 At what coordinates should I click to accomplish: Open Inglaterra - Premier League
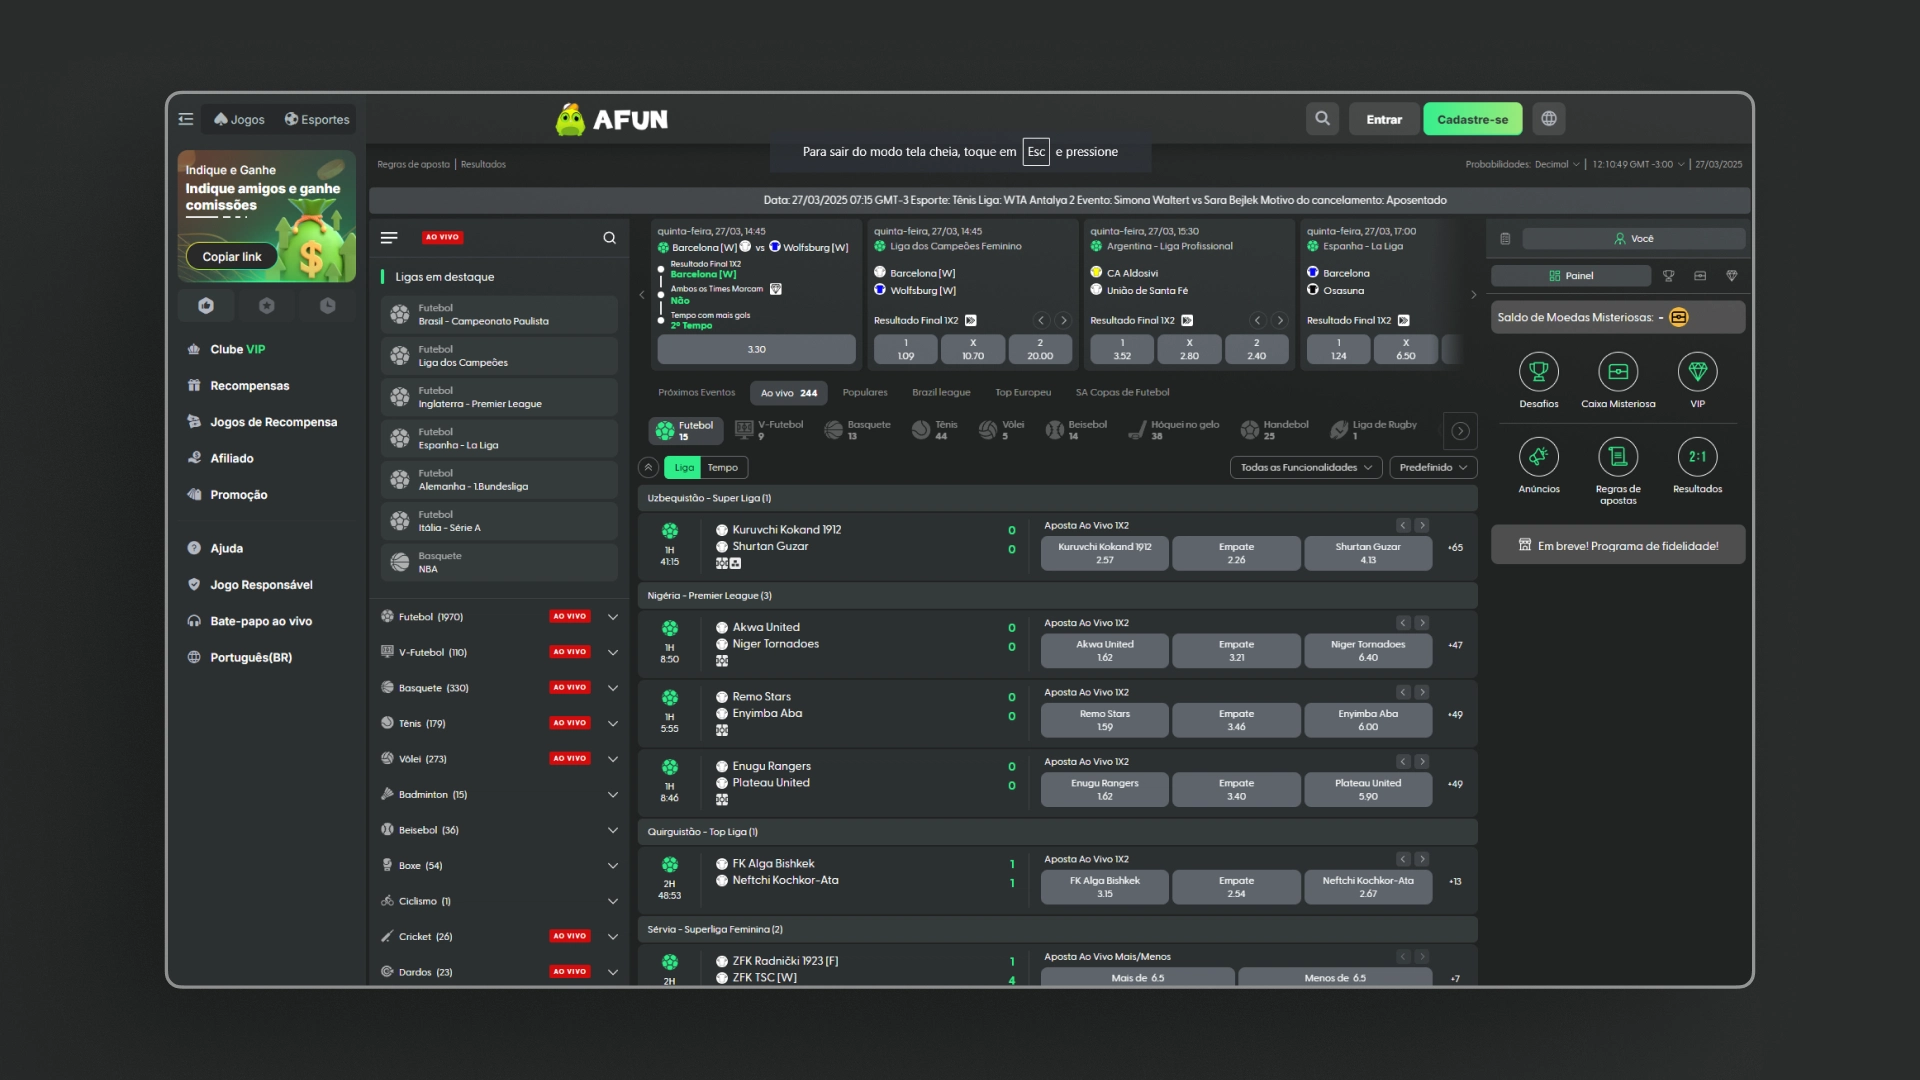pyautogui.click(x=499, y=398)
